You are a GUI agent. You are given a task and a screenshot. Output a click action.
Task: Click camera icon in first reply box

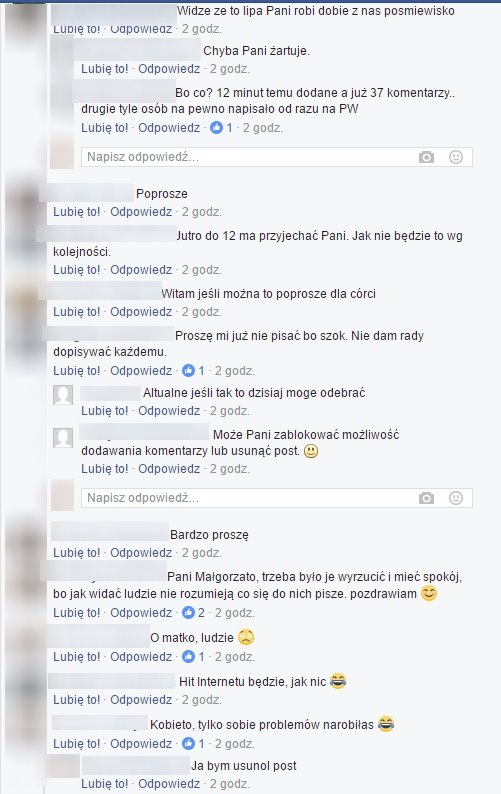pyautogui.click(x=426, y=157)
